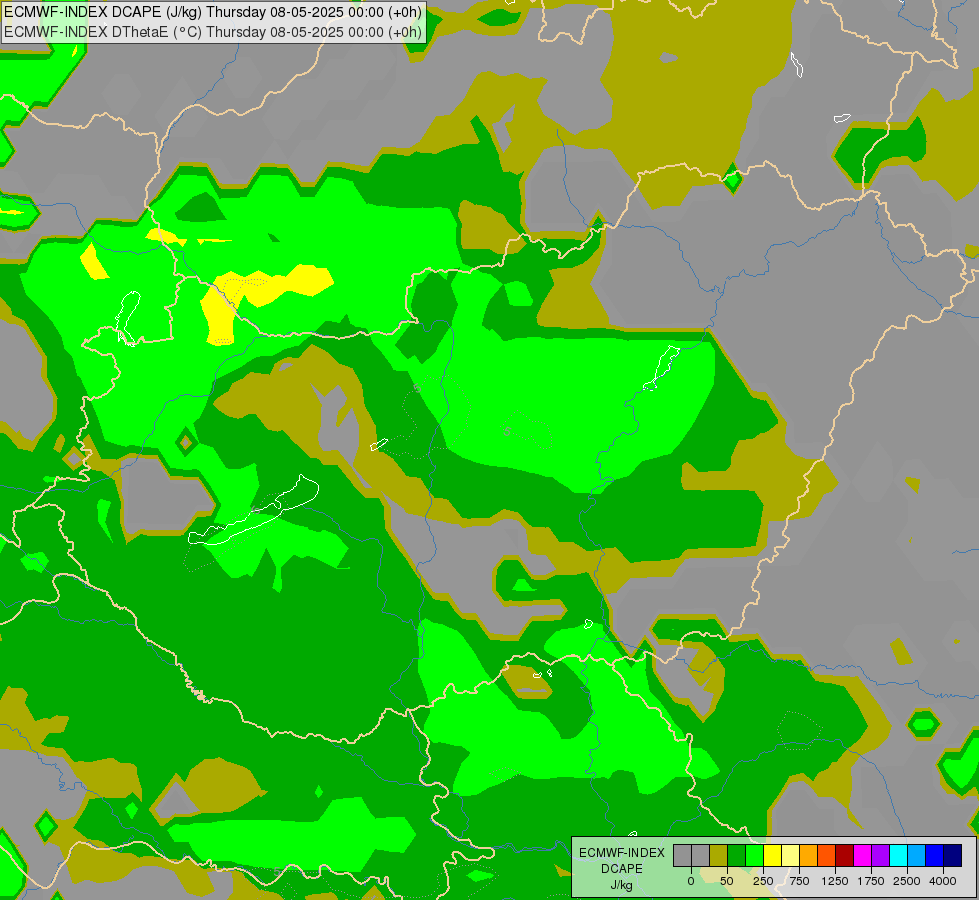Select the '2500' legend value

[907, 881]
